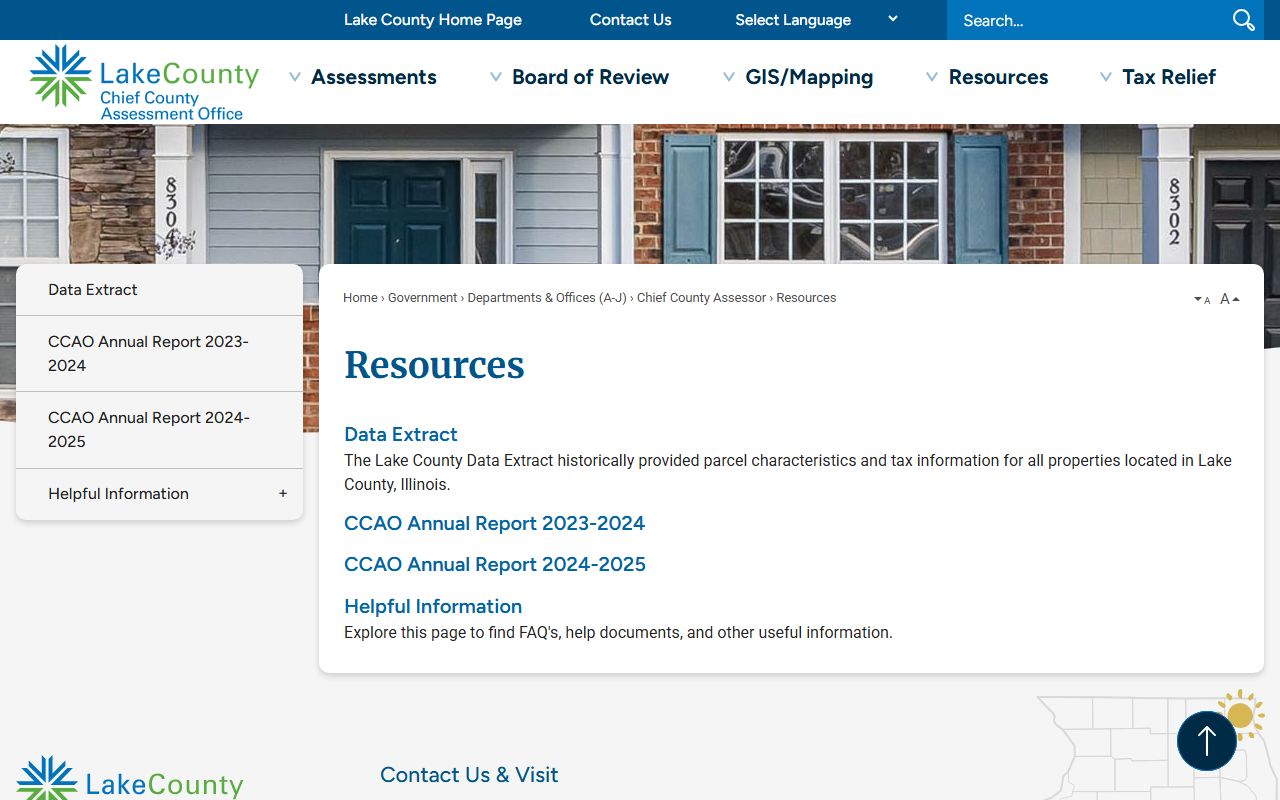Open the Contact Us top link
The width and height of the screenshot is (1280, 800).
click(631, 20)
